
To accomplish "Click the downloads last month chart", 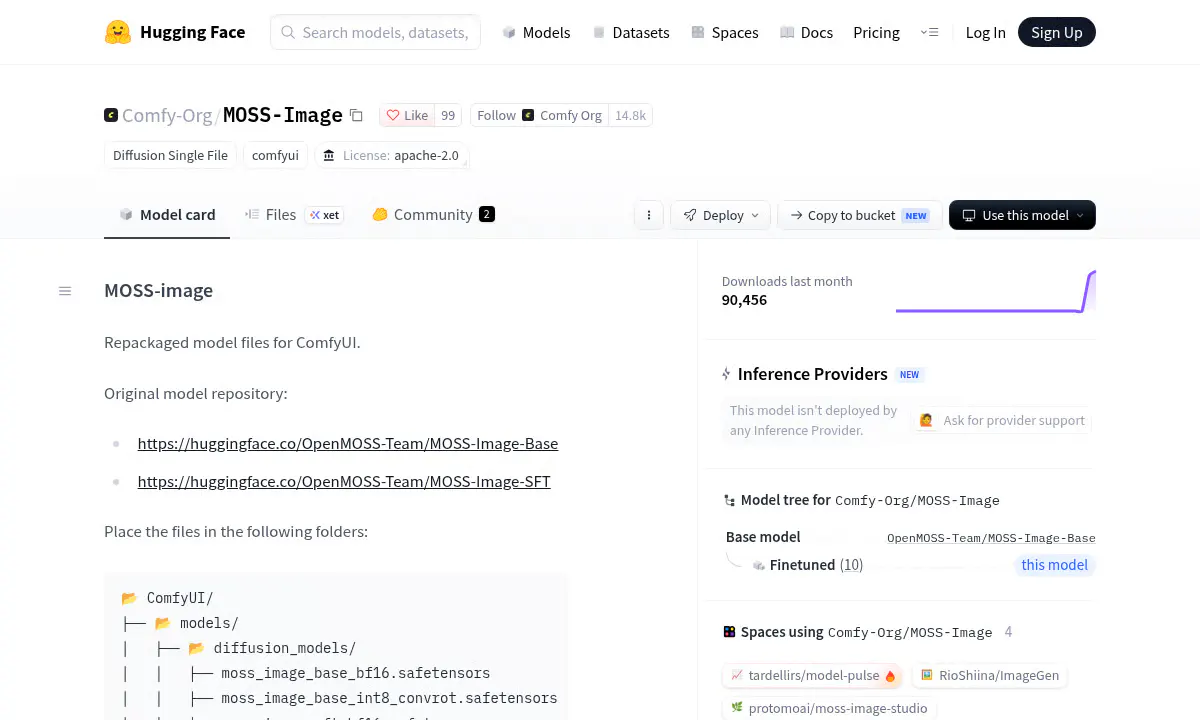I will (996, 291).
